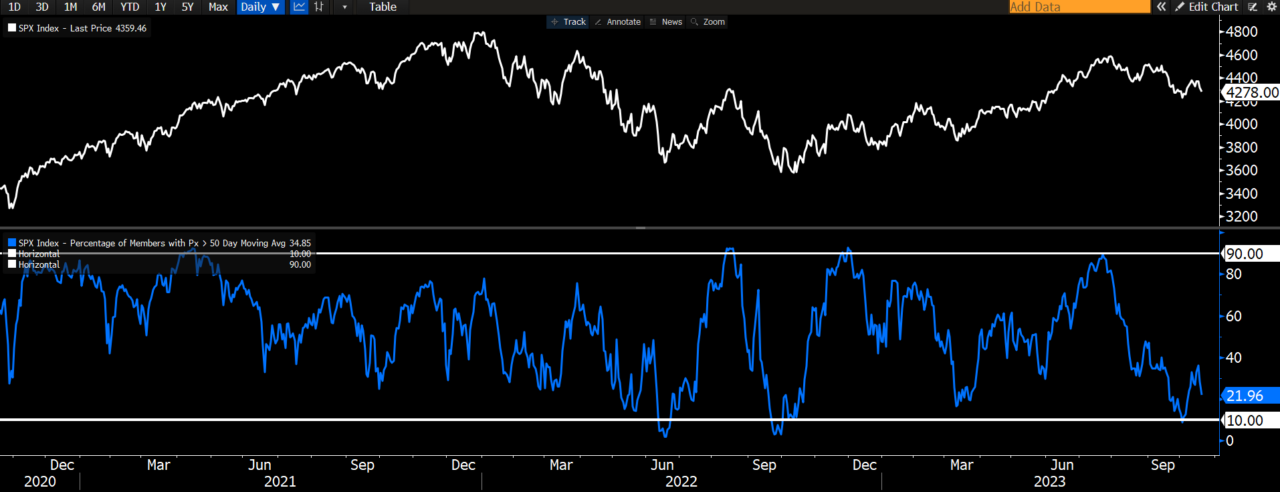Show News markers on chart
Image resolution: width=1280 pixels, height=492 pixels.
(665, 21)
